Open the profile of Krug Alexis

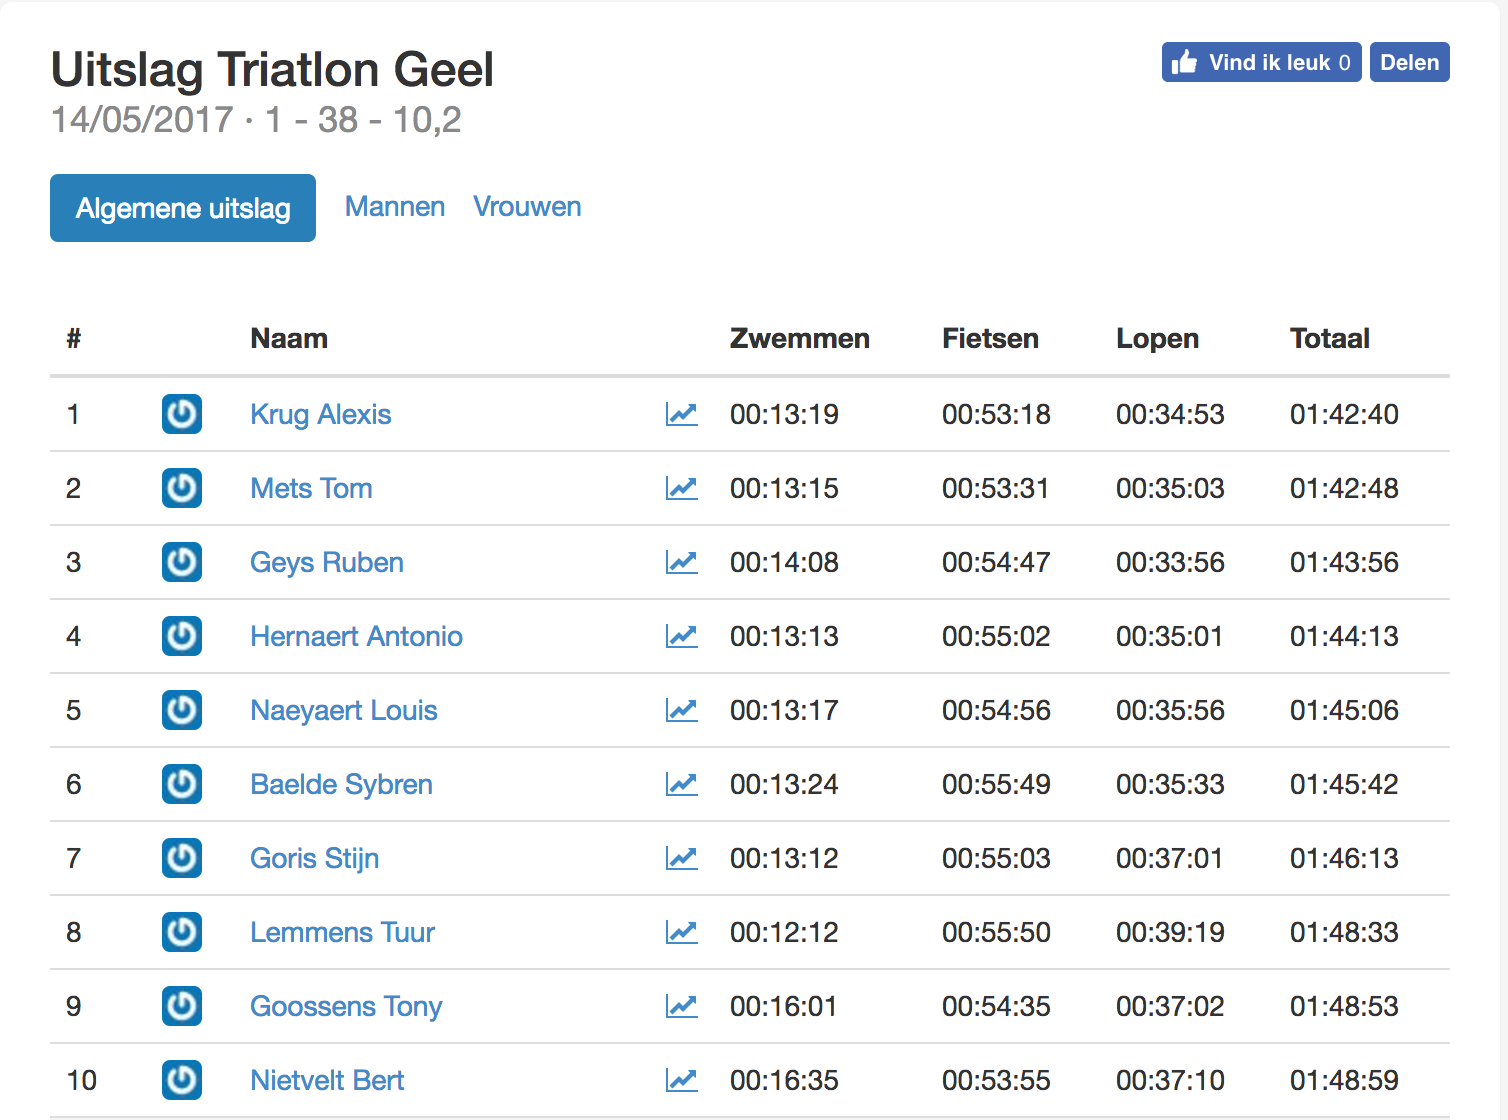click(x=320, y=414)
